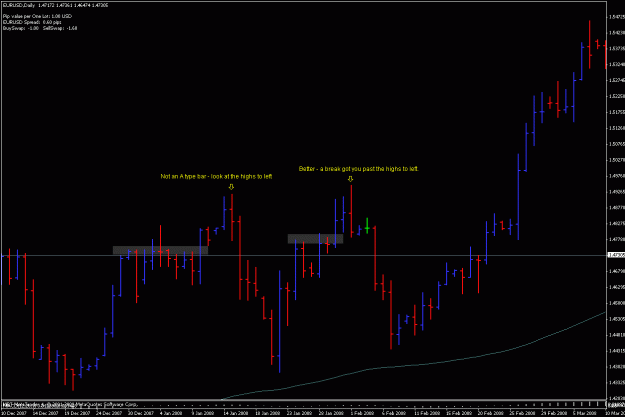Select the 'Not an A type bar' annotation text
Screen dimensions: 625x417
tap(216, 176)
